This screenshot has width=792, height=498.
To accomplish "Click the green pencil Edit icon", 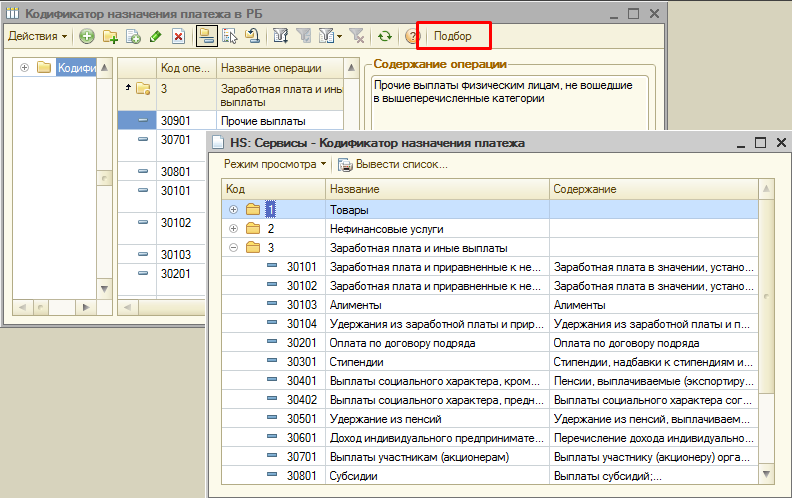I will pos(155,37).
